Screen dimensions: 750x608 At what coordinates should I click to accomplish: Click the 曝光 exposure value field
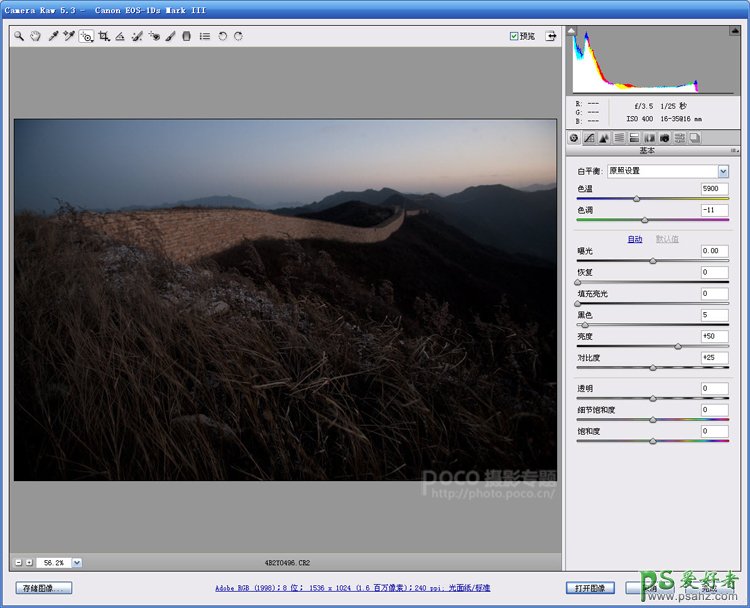[x=714, y=251]
